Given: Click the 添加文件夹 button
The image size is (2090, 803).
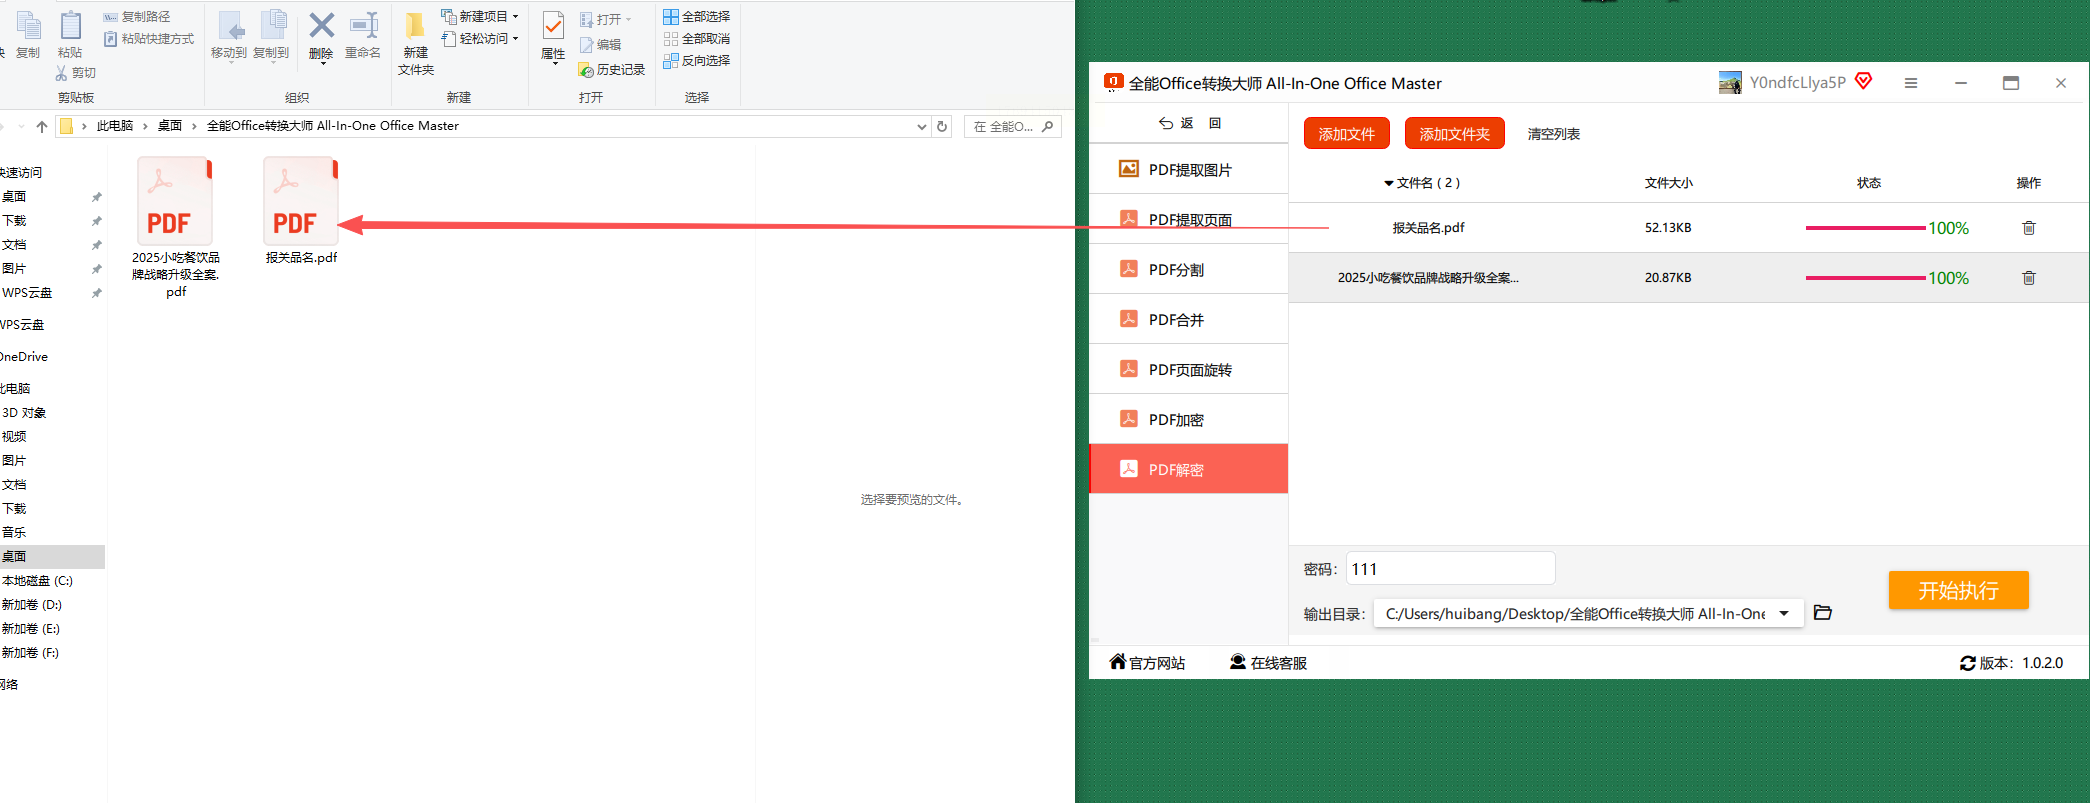Looking at the screenshot, I should tap(1454, 134).
